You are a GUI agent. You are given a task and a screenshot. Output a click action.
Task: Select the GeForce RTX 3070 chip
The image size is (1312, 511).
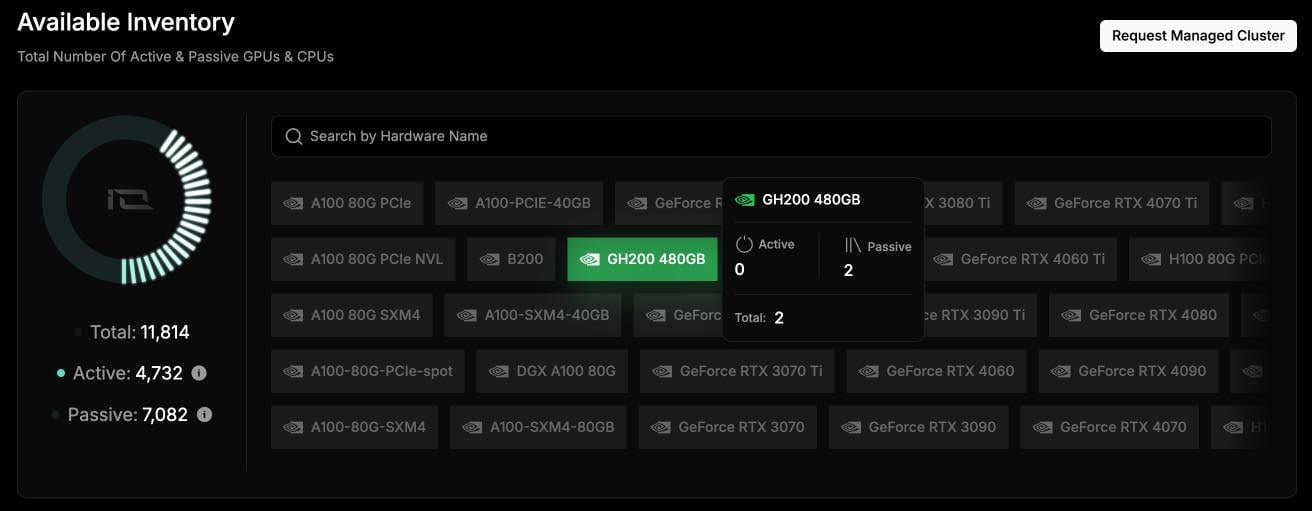tap(727, 427)
